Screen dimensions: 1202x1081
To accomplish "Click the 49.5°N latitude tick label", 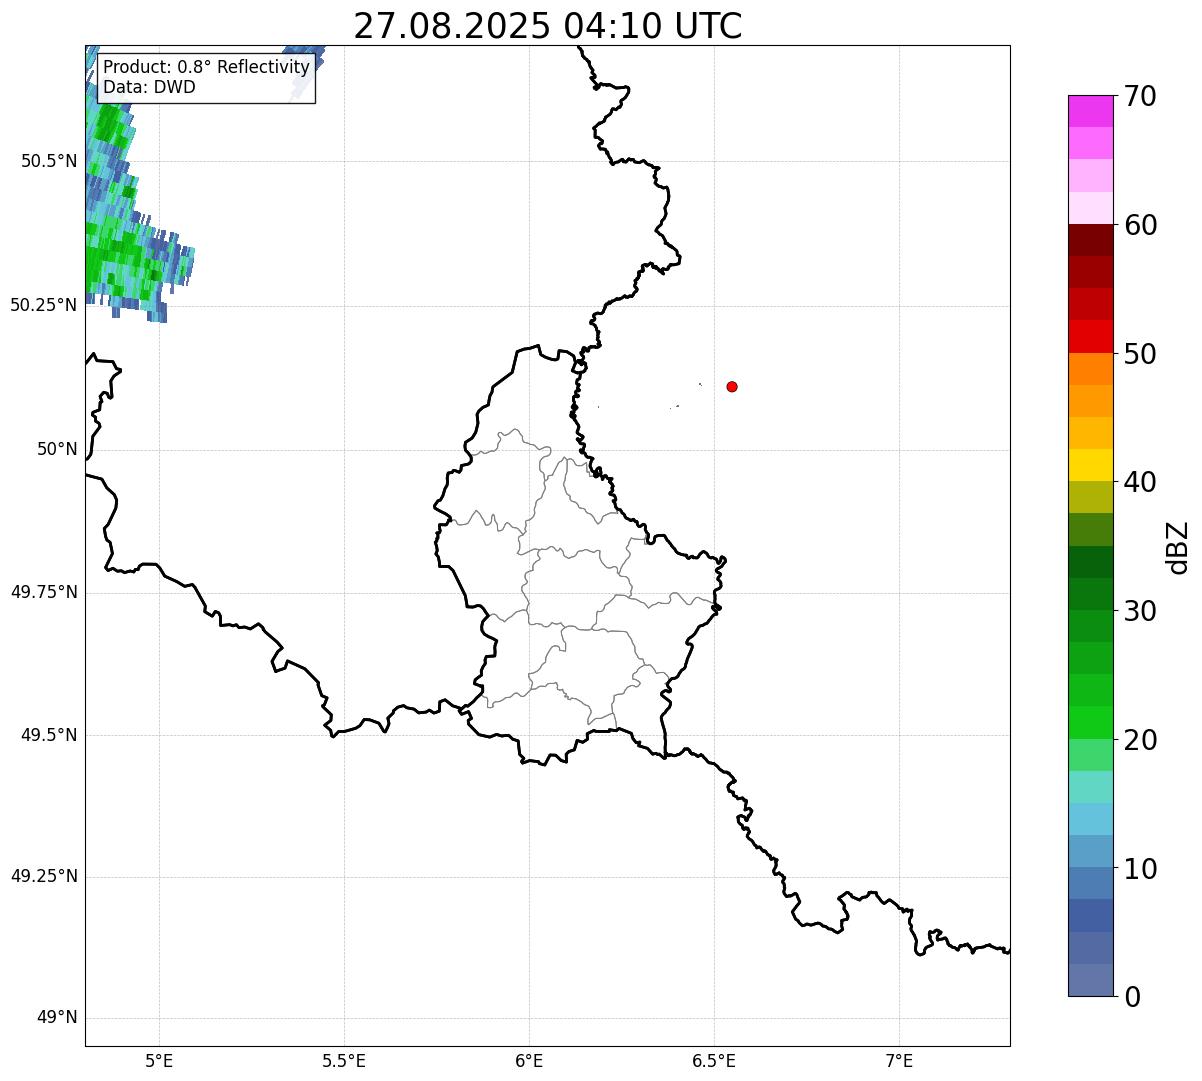I will 49,735.
